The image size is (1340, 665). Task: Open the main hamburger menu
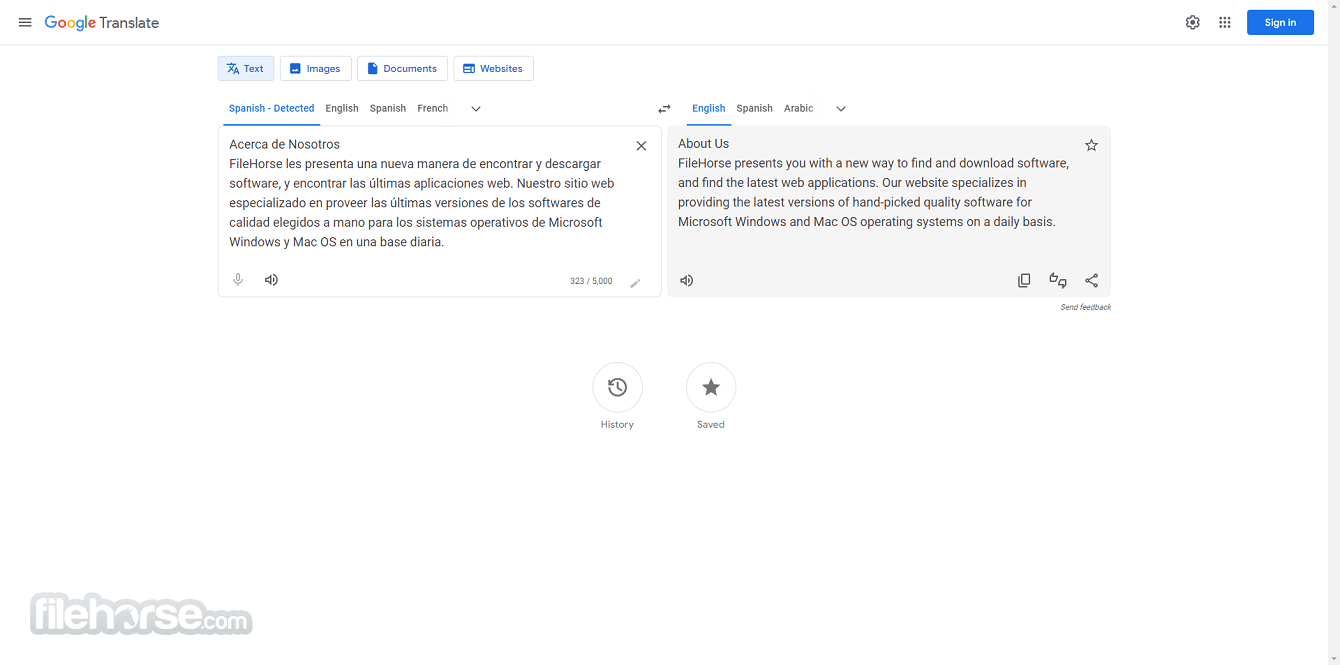click(25, 23)
